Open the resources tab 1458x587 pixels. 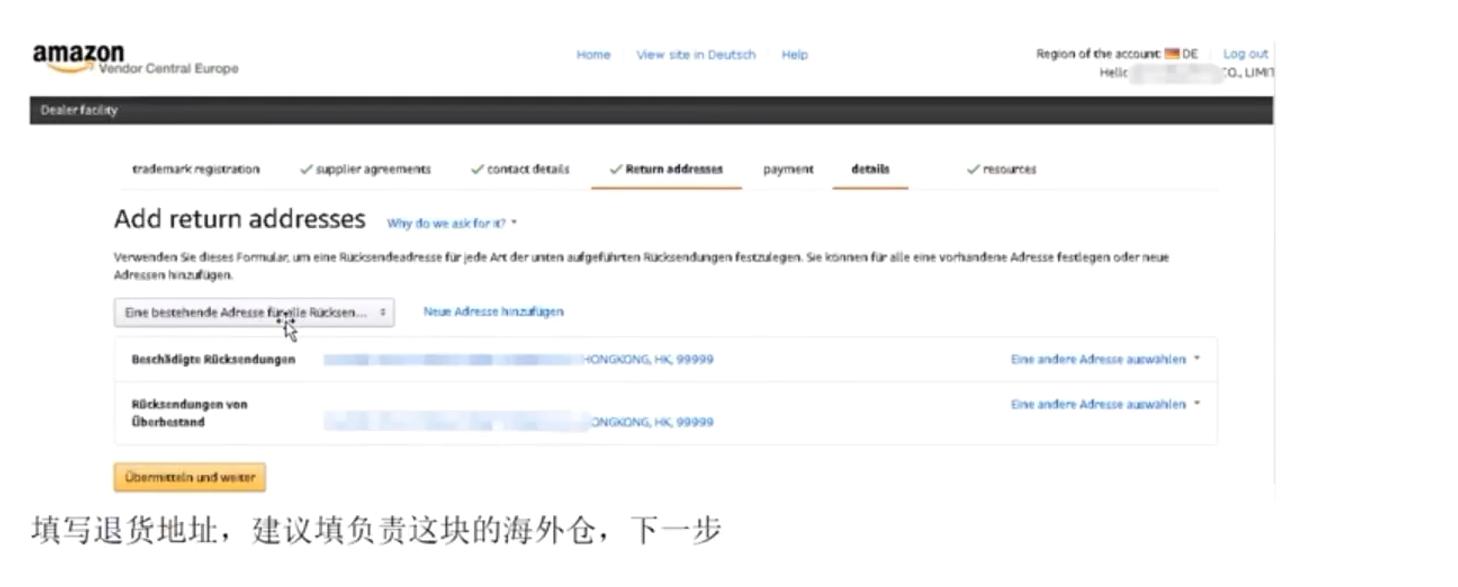[1004, 169]
